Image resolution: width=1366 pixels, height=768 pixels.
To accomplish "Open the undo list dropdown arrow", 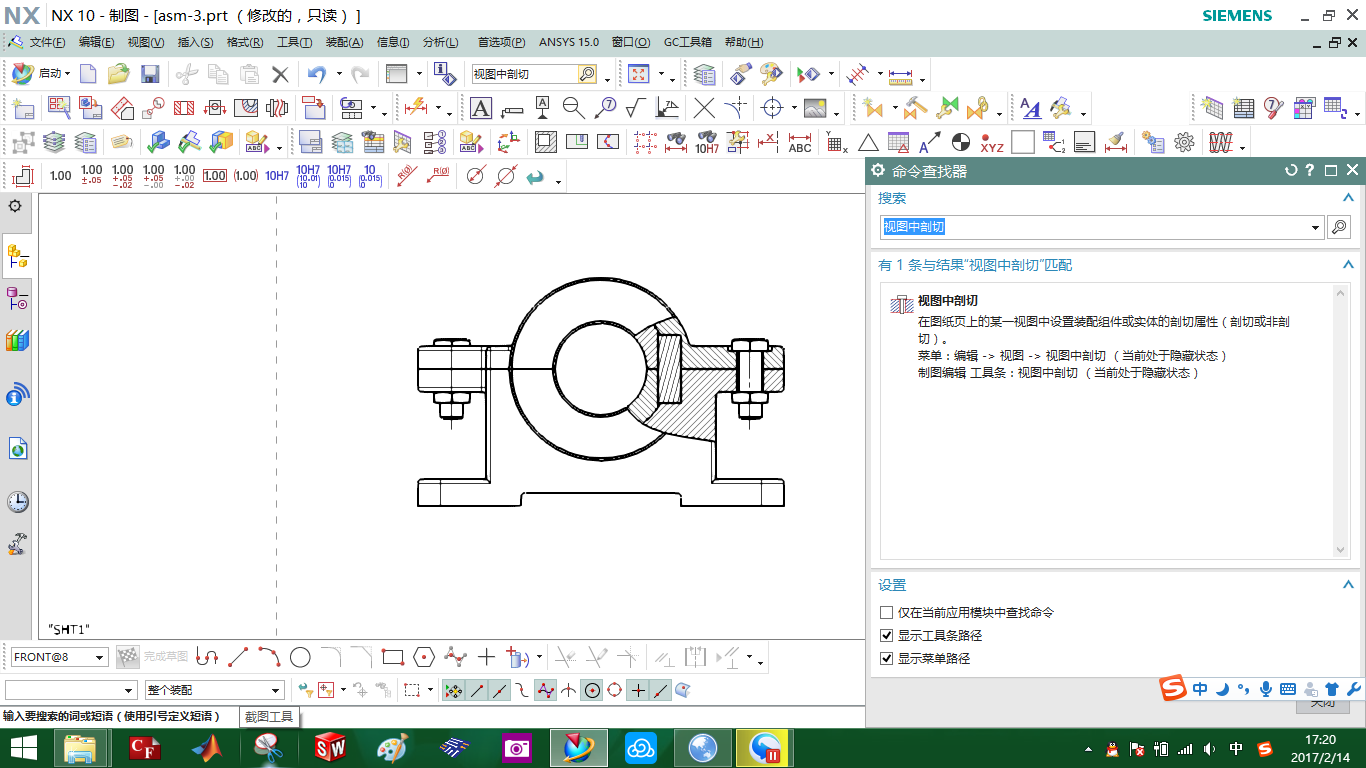I will (339, 74).
